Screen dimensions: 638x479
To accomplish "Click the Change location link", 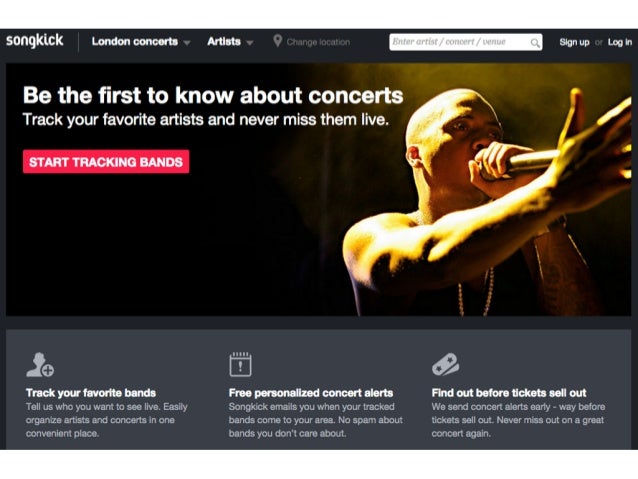I will point(318,42).
